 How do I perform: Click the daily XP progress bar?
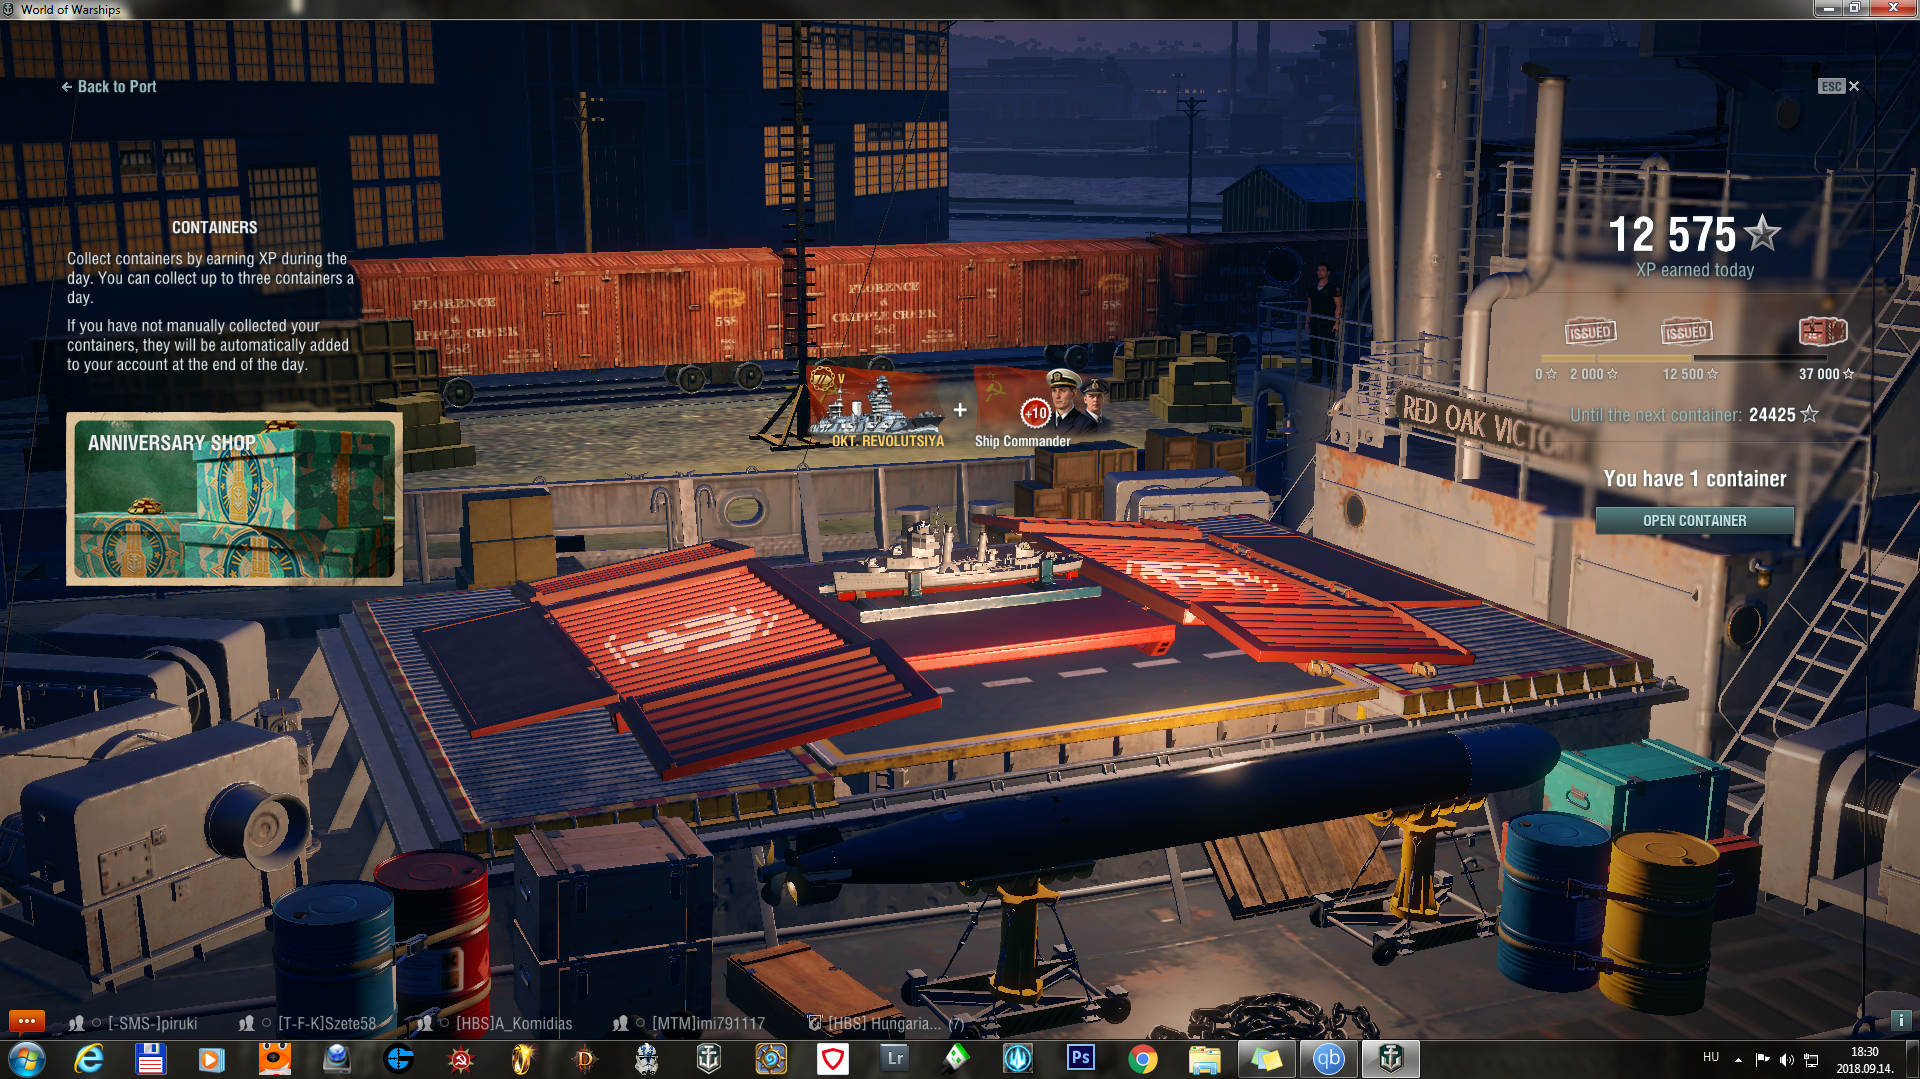[x=1684, y=358]
